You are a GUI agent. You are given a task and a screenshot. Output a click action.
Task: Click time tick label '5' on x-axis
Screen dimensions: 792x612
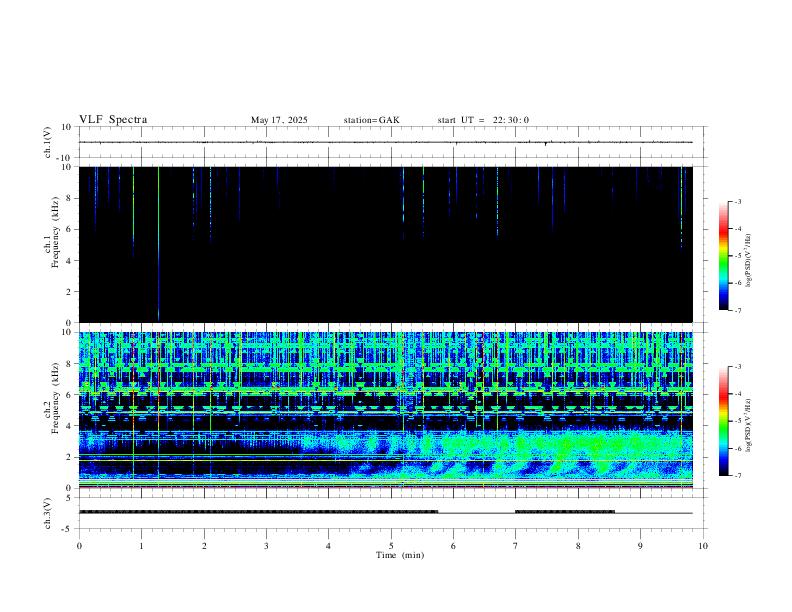click(x=391, y=546)
